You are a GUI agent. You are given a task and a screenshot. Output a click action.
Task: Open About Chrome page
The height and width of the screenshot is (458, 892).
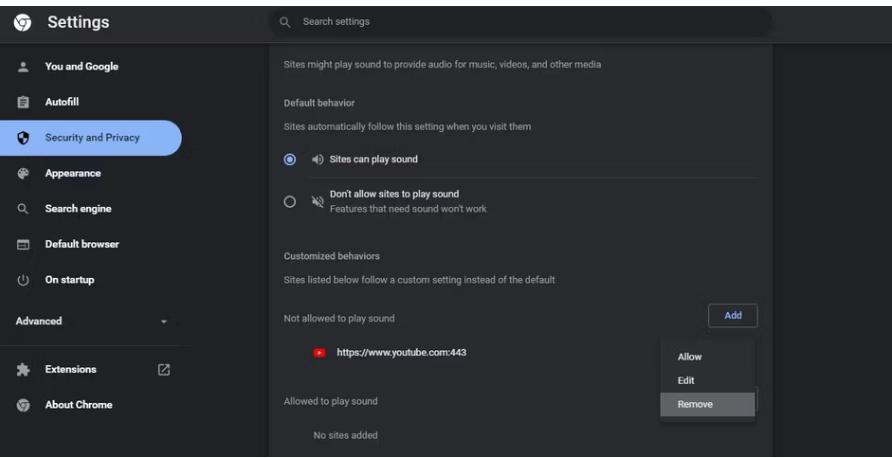coord(79,405)
